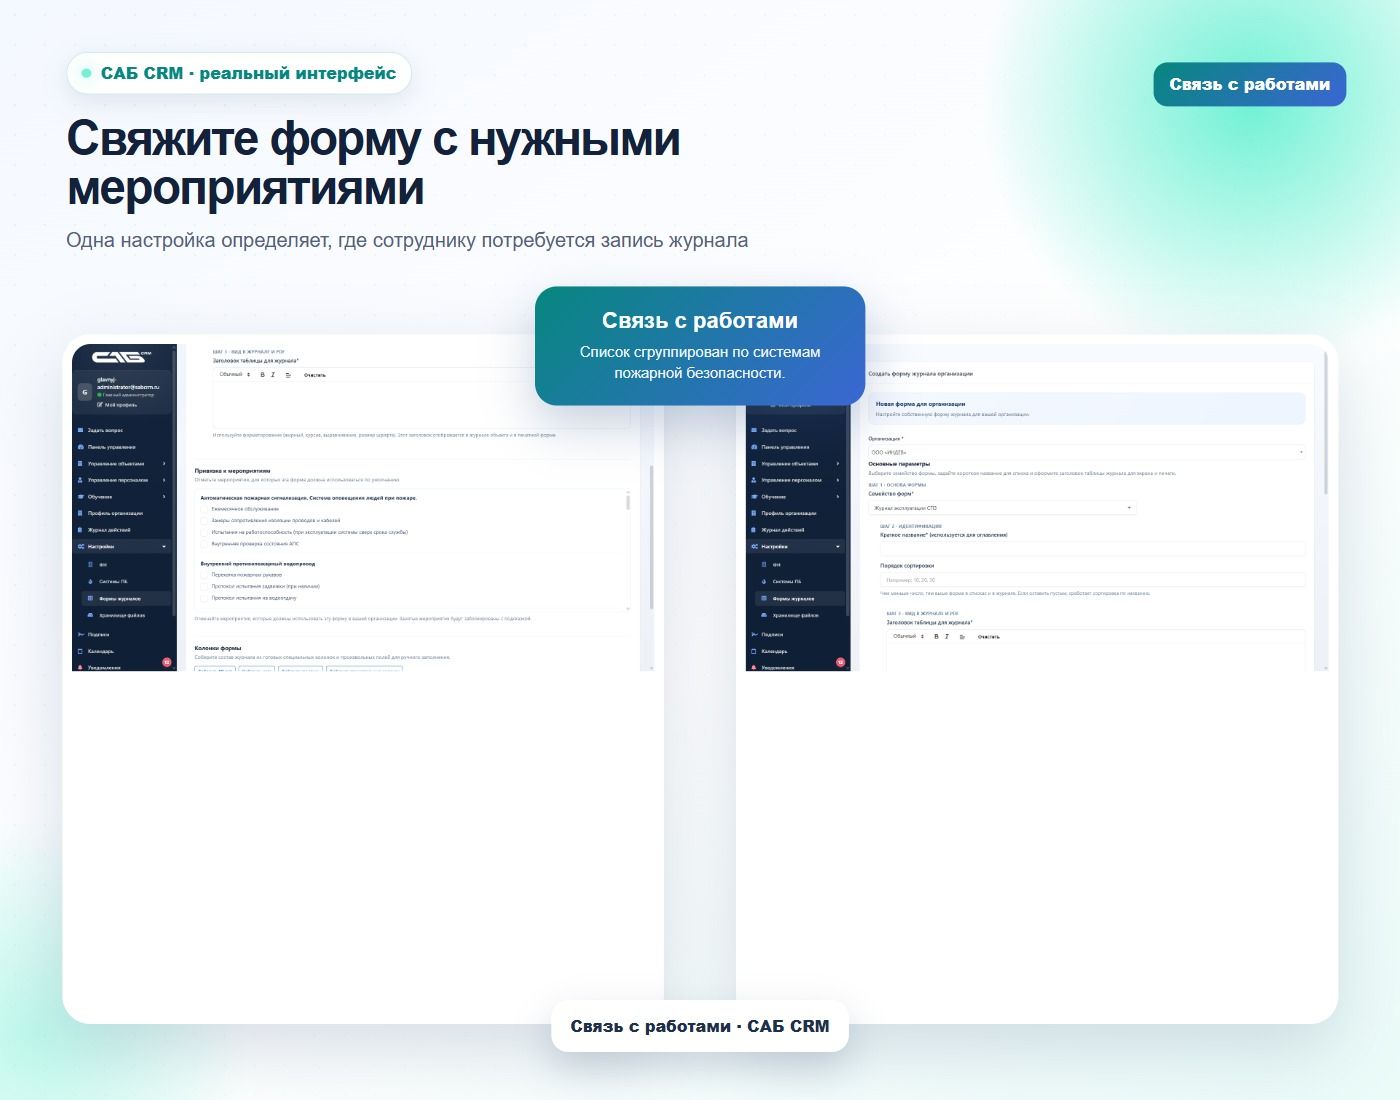
Task: Open Хранилище файлов in left screenshot sidebar
Action: point(128,615)
